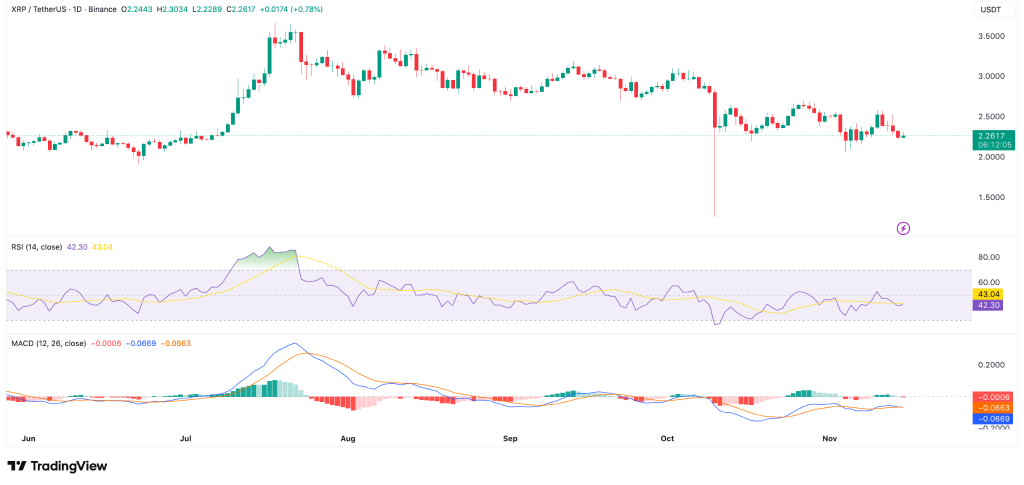Click the MACD (12, 26, close) indicator label
The image size is (1024, 485).
coord(48,343)
